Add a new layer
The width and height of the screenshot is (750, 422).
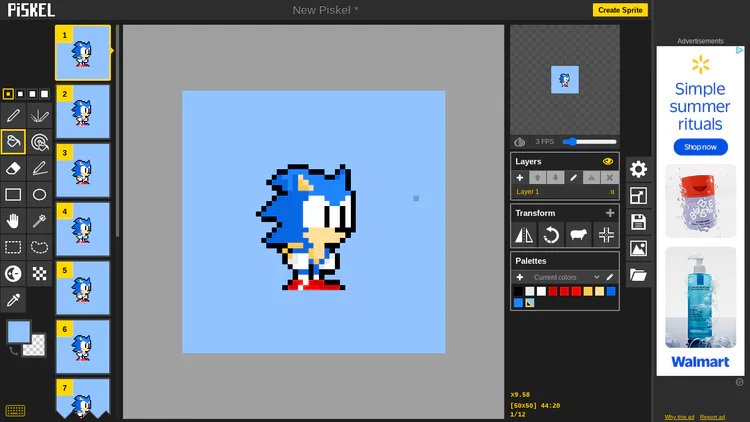[x=519, y=178]
